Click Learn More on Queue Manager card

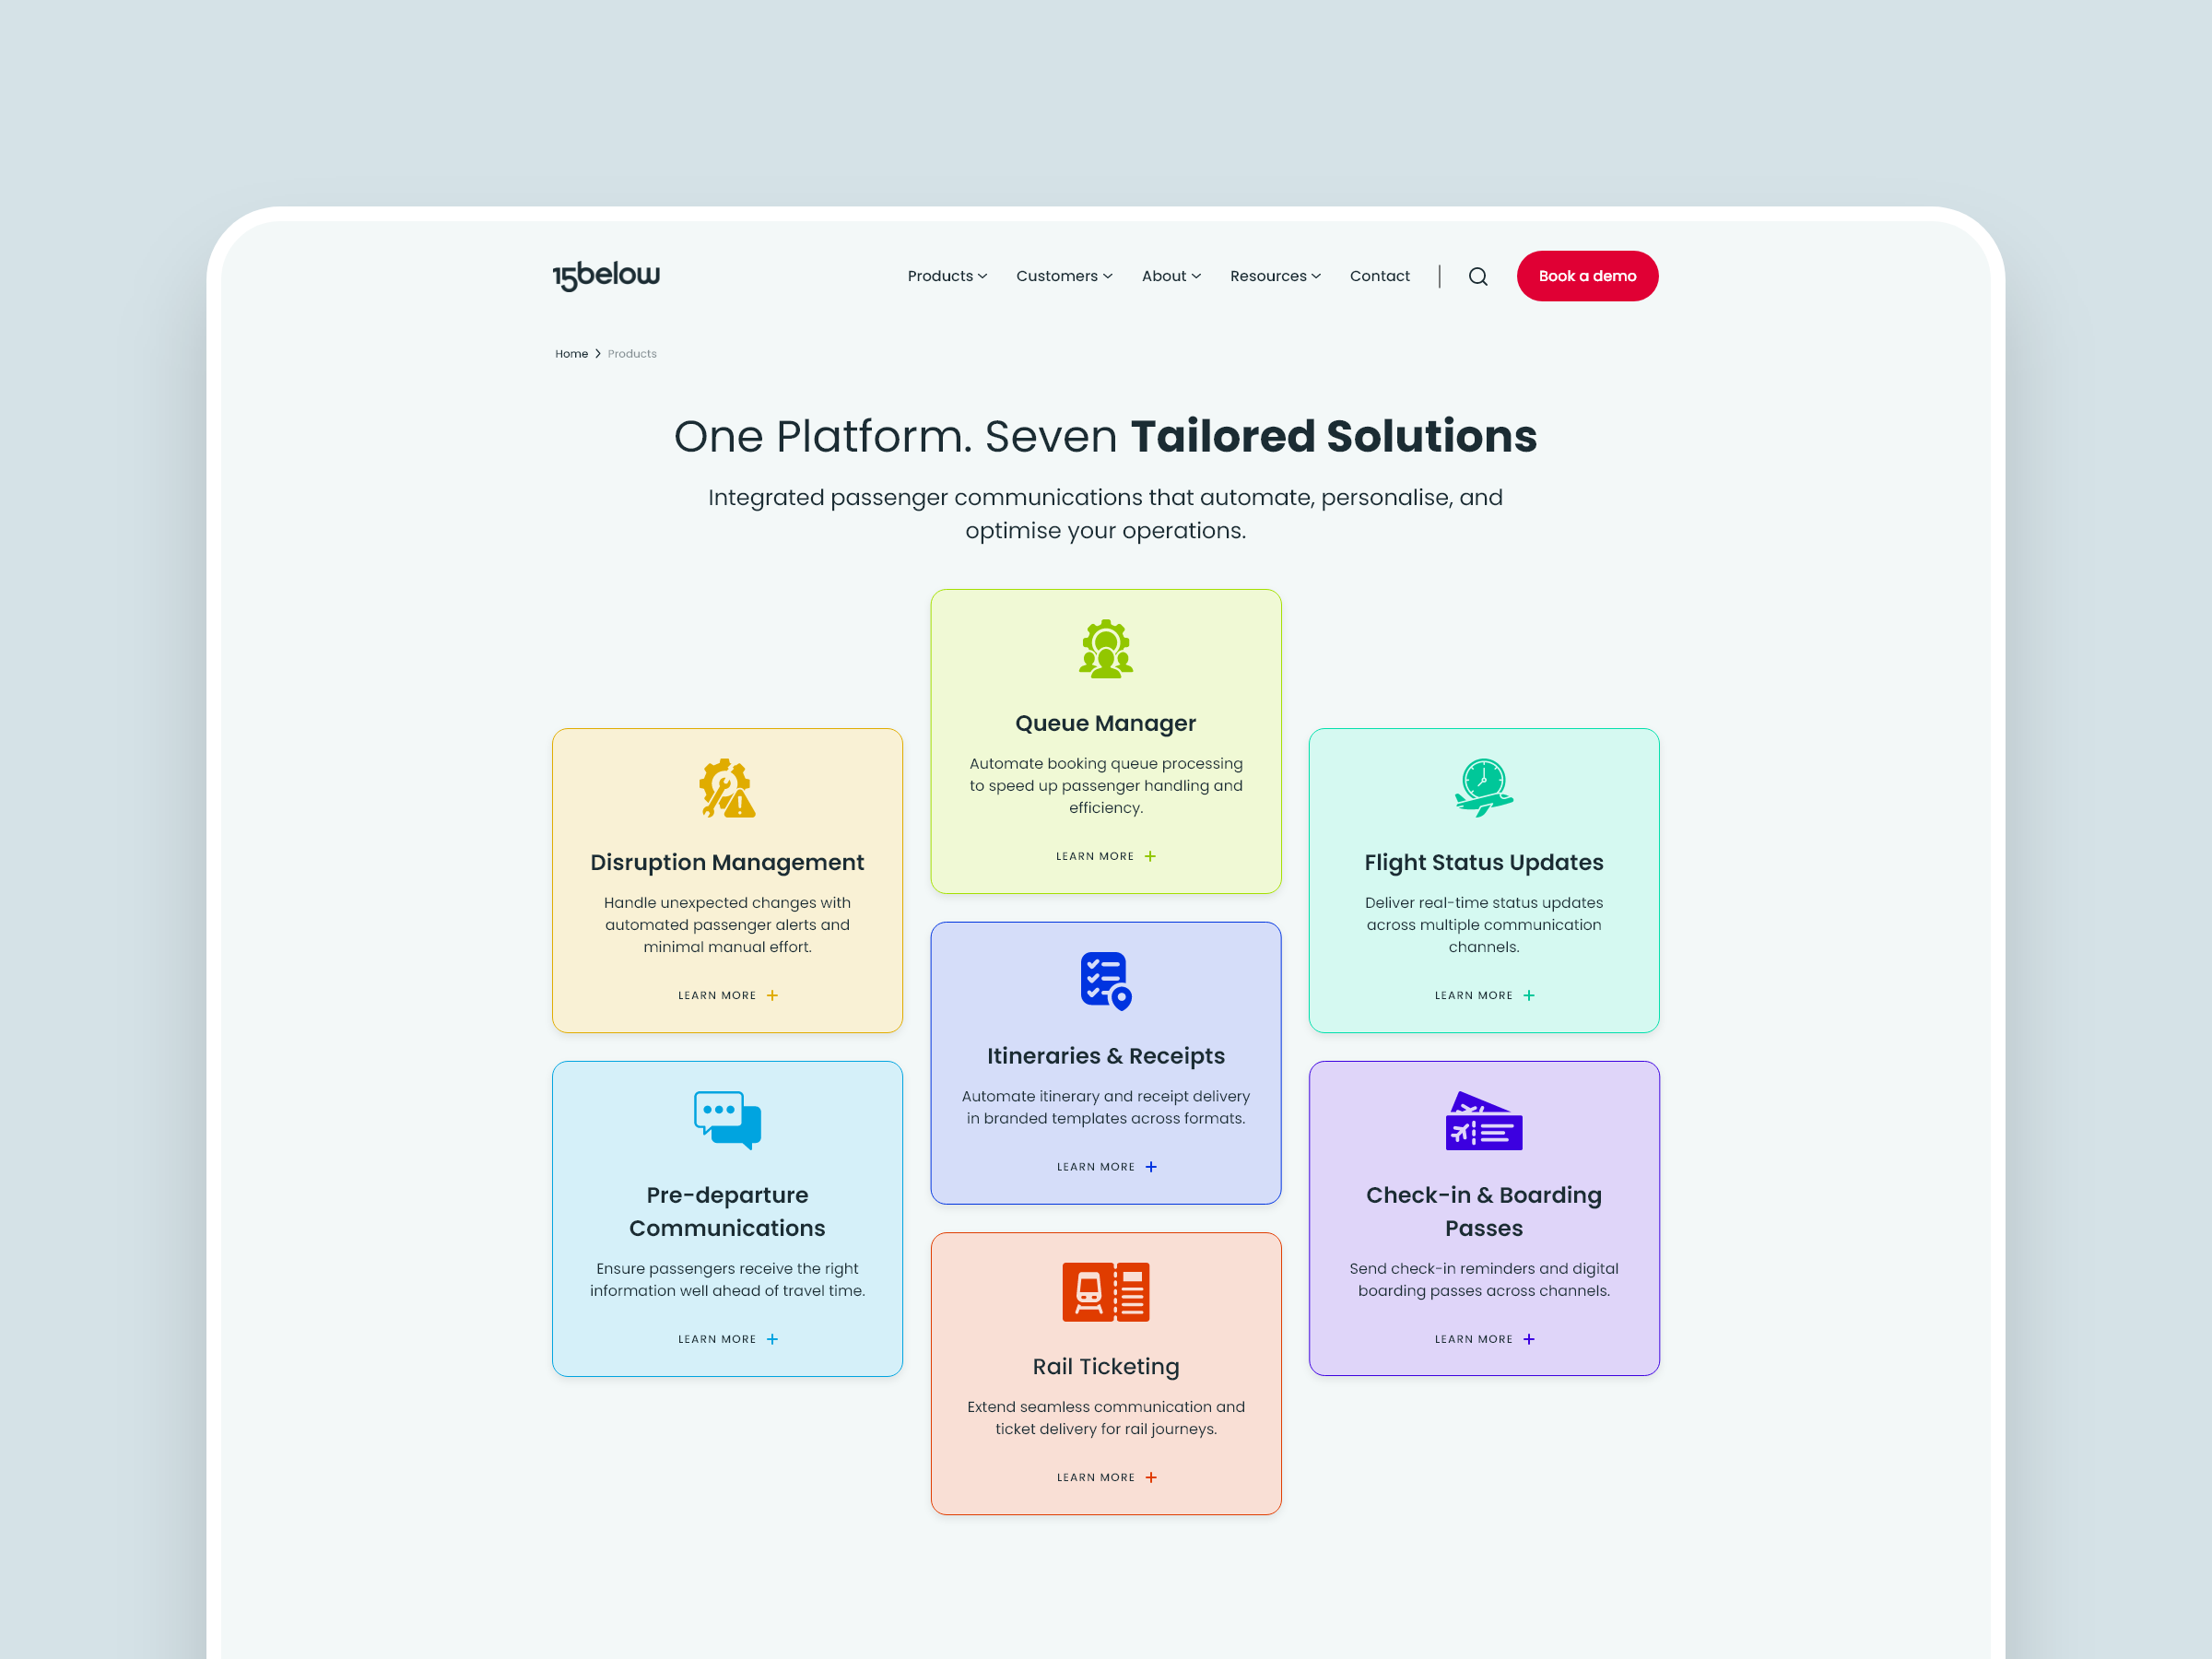(x=1105, y=856)
